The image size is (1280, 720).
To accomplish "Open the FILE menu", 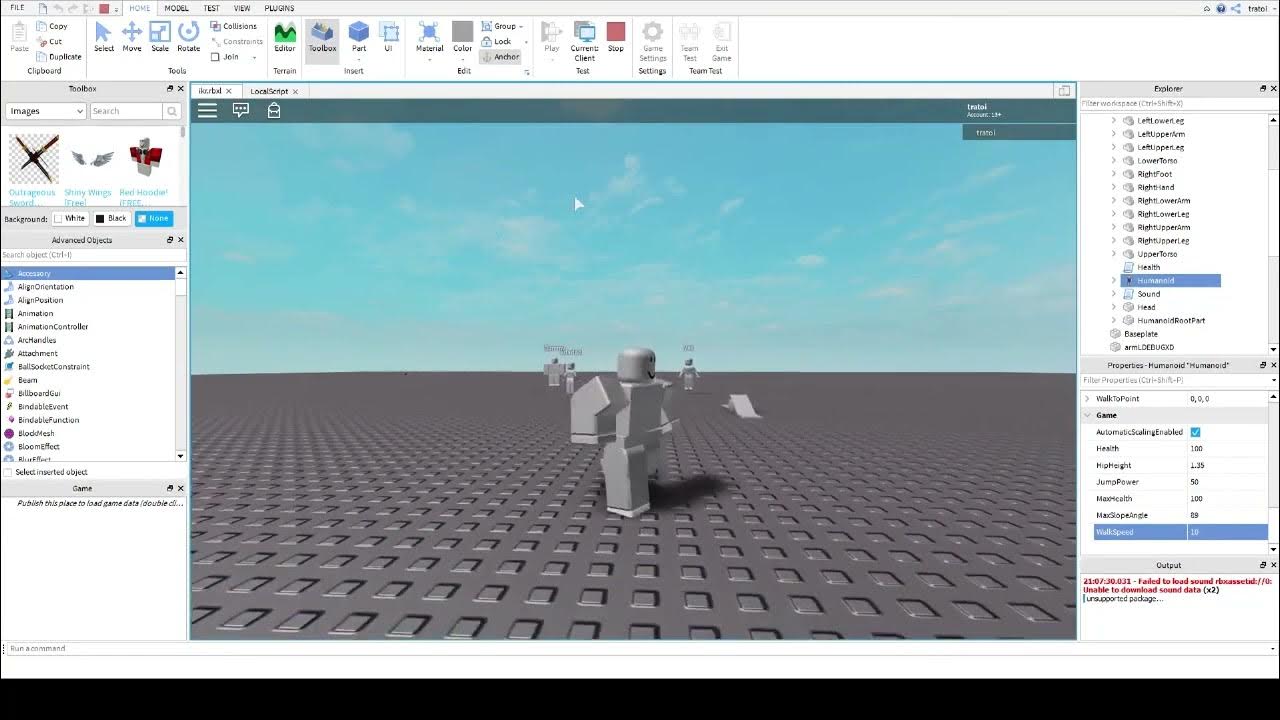I will 17,8.
